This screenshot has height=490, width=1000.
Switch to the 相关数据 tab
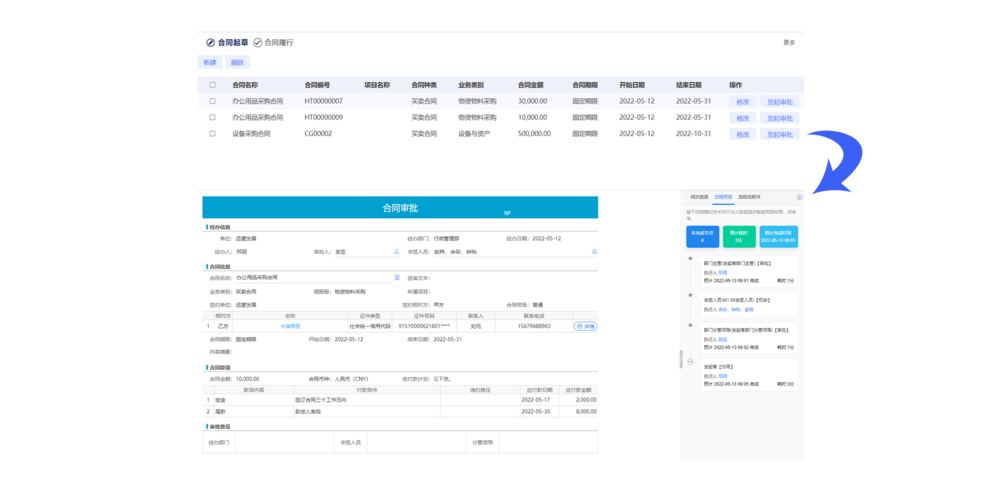(698, 198)
